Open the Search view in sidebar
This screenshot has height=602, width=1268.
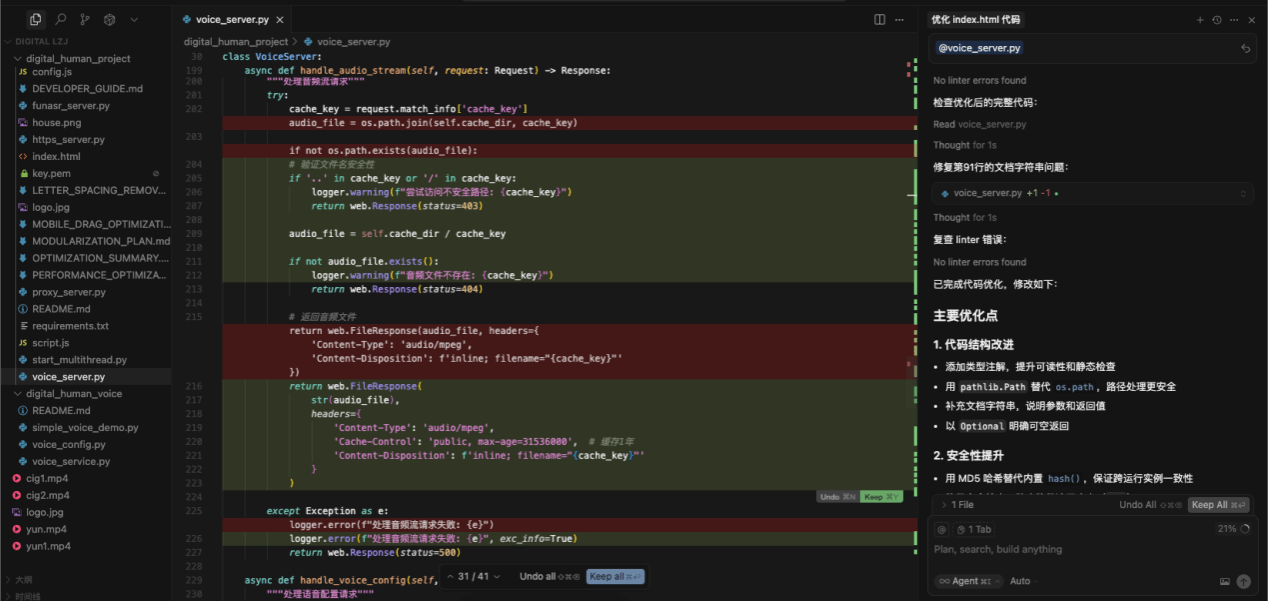click(61, 19)
